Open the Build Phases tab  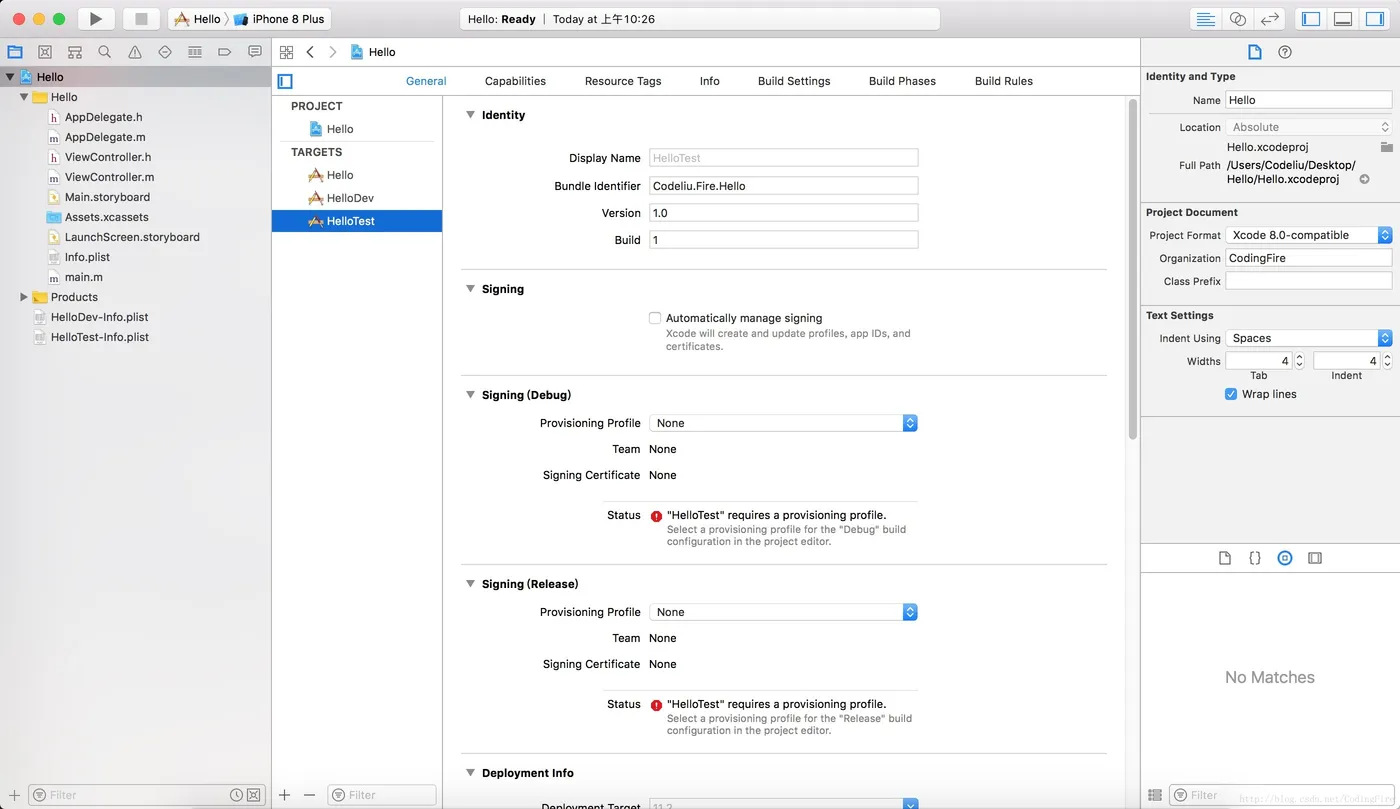click(902, 81)
